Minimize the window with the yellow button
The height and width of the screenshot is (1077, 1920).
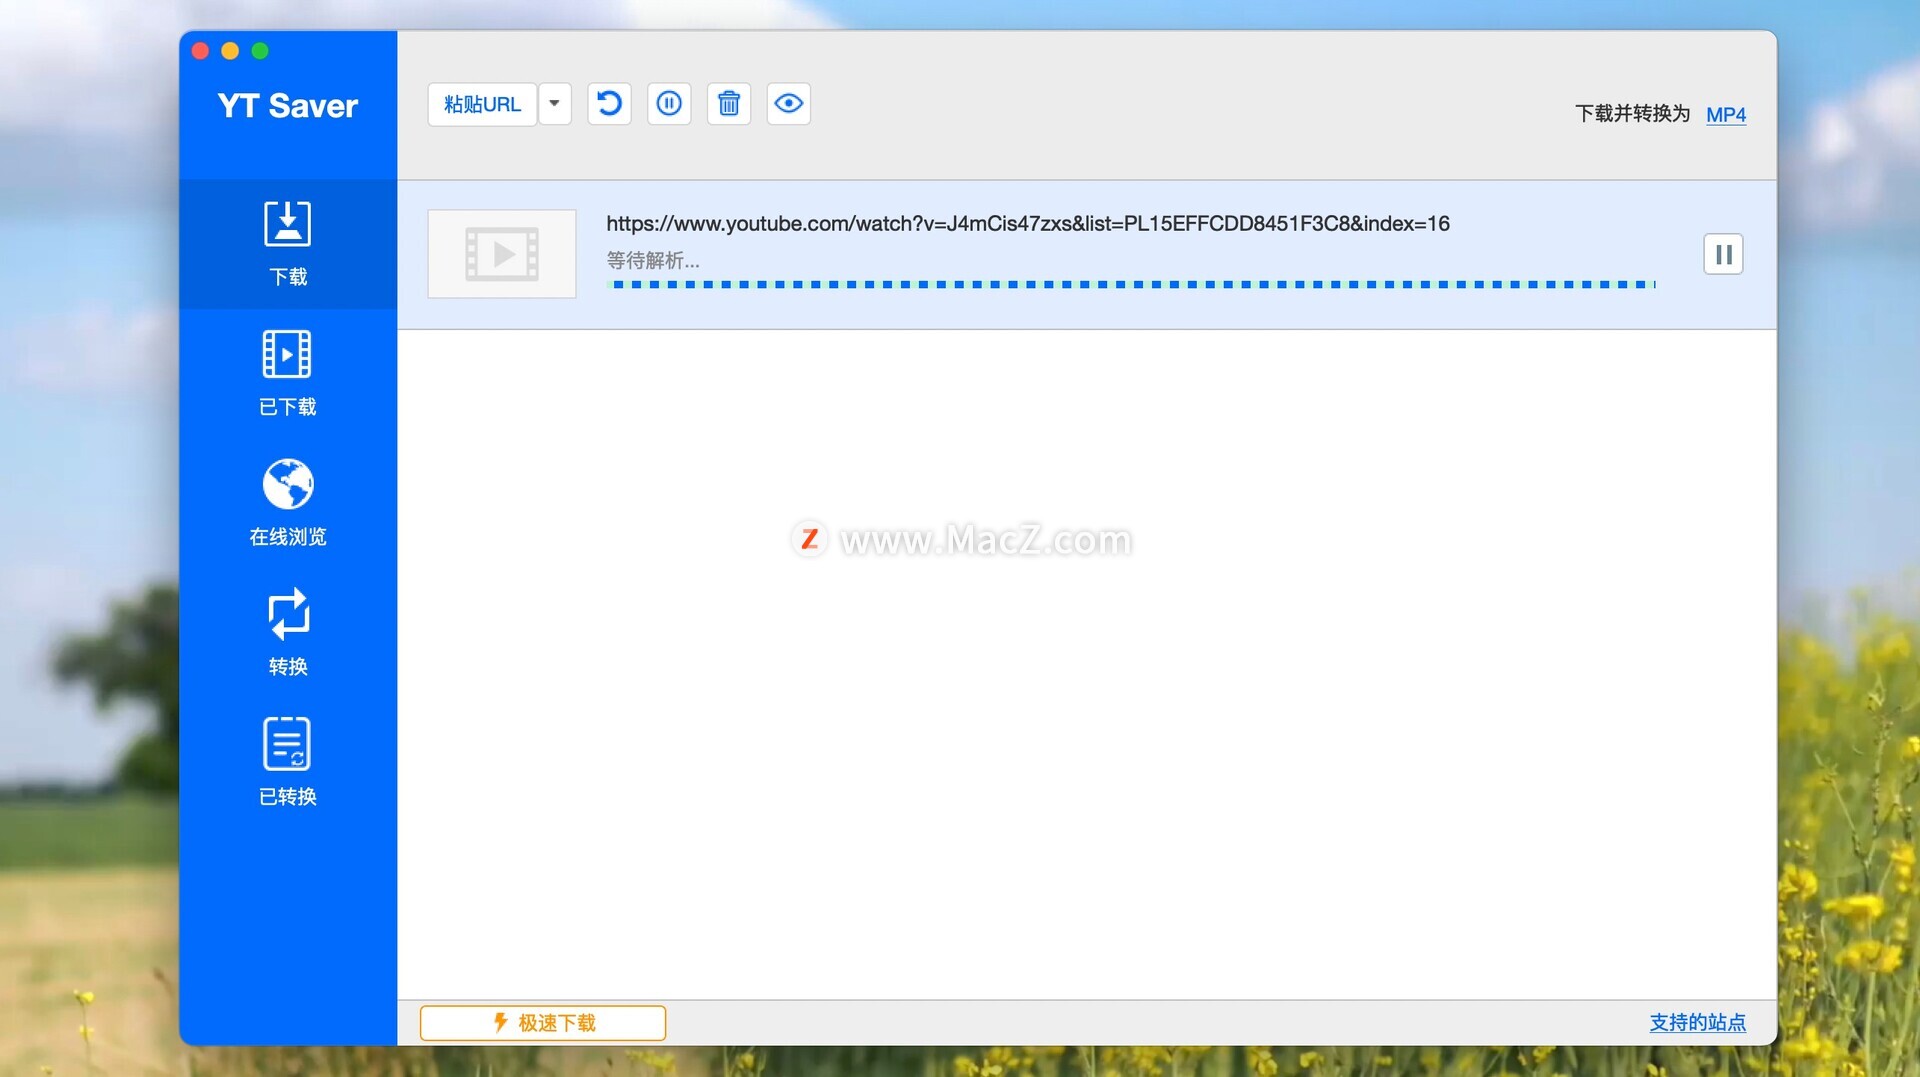pos(230,51)
